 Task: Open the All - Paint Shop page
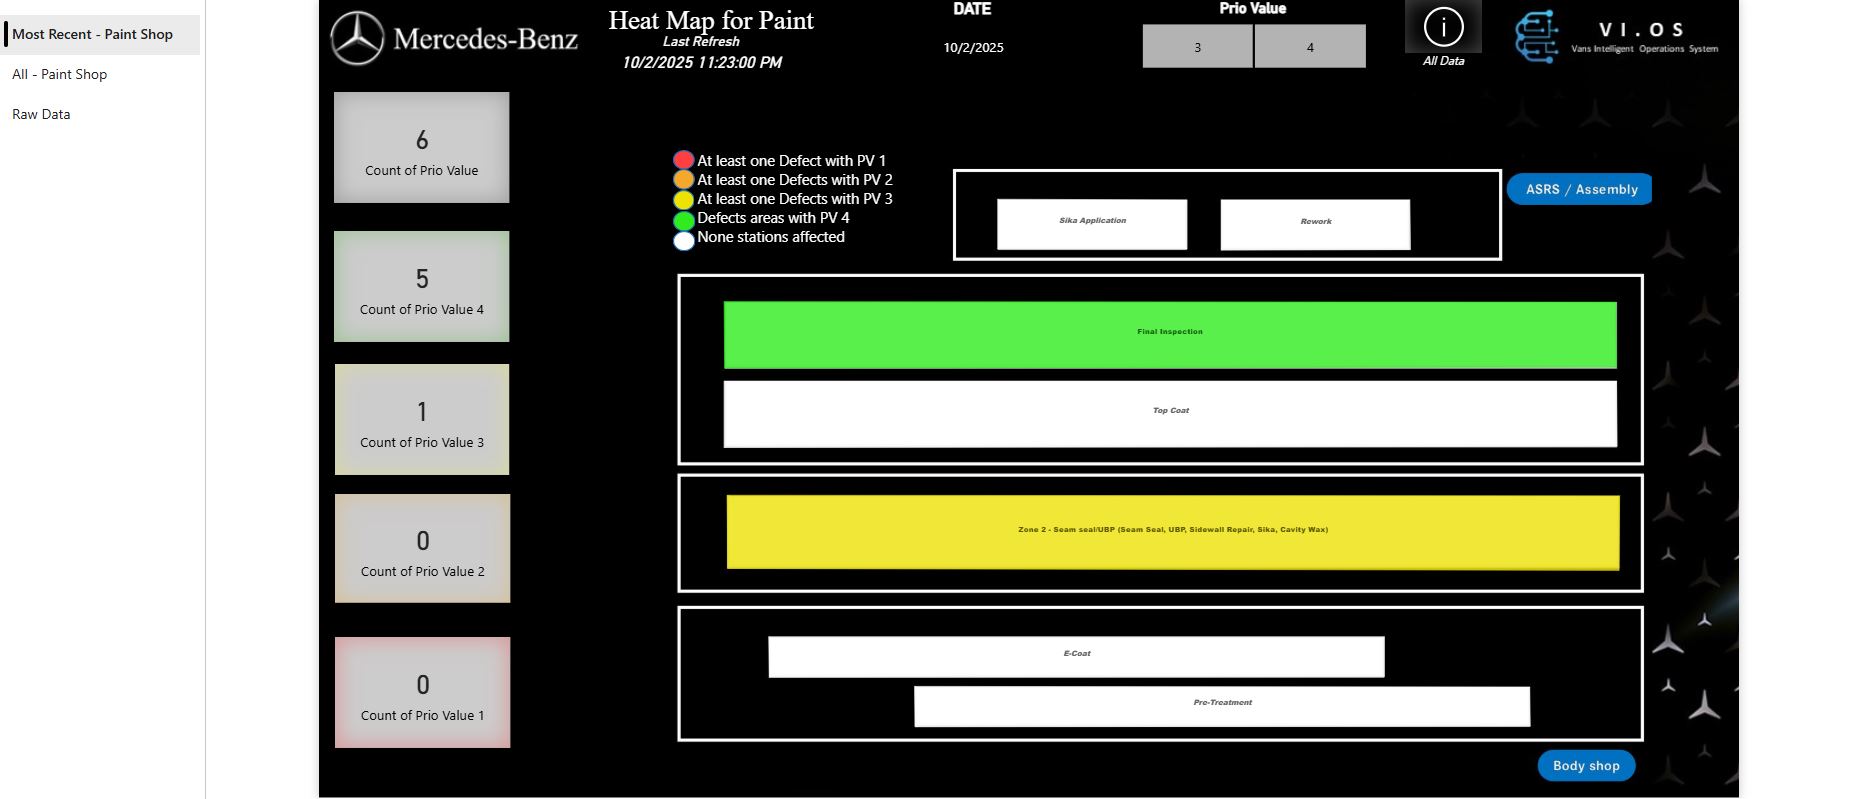59,74
